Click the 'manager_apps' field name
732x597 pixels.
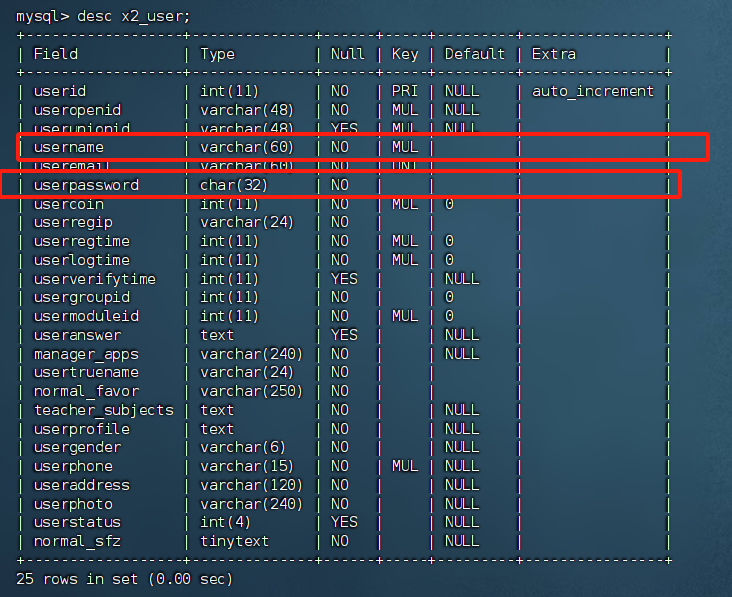point(86,354)
